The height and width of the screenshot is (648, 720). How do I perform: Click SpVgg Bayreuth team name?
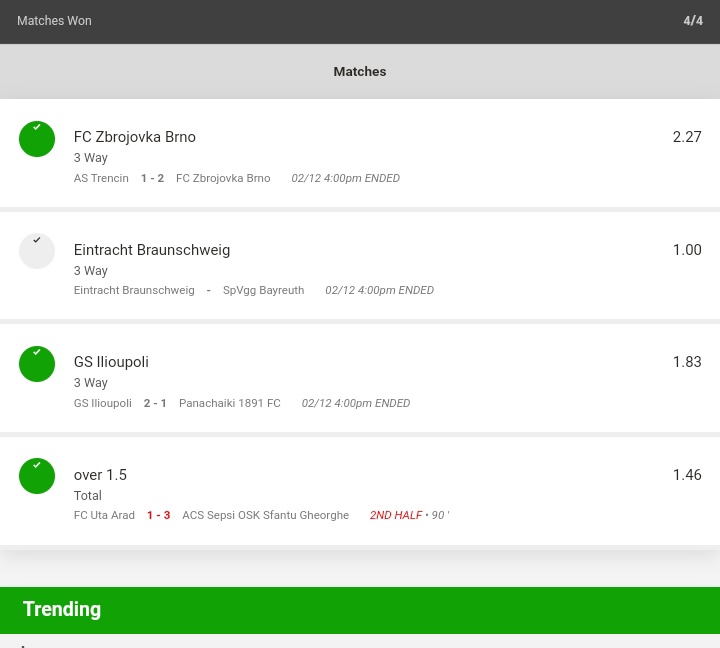(264, 290)
